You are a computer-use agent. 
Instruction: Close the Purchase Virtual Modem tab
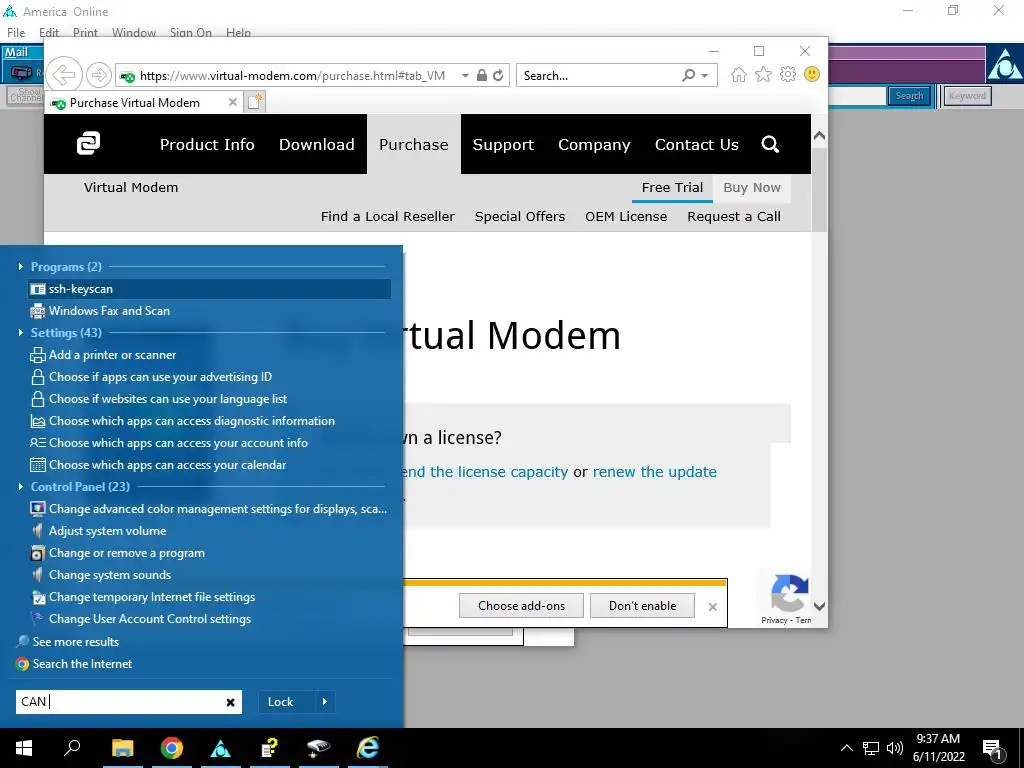coord(232,102)
